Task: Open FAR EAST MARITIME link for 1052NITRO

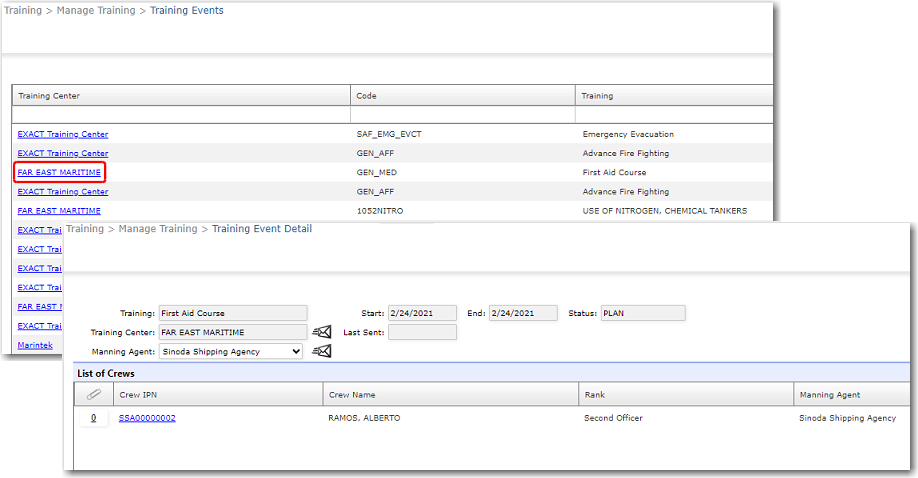Action: 59,211
